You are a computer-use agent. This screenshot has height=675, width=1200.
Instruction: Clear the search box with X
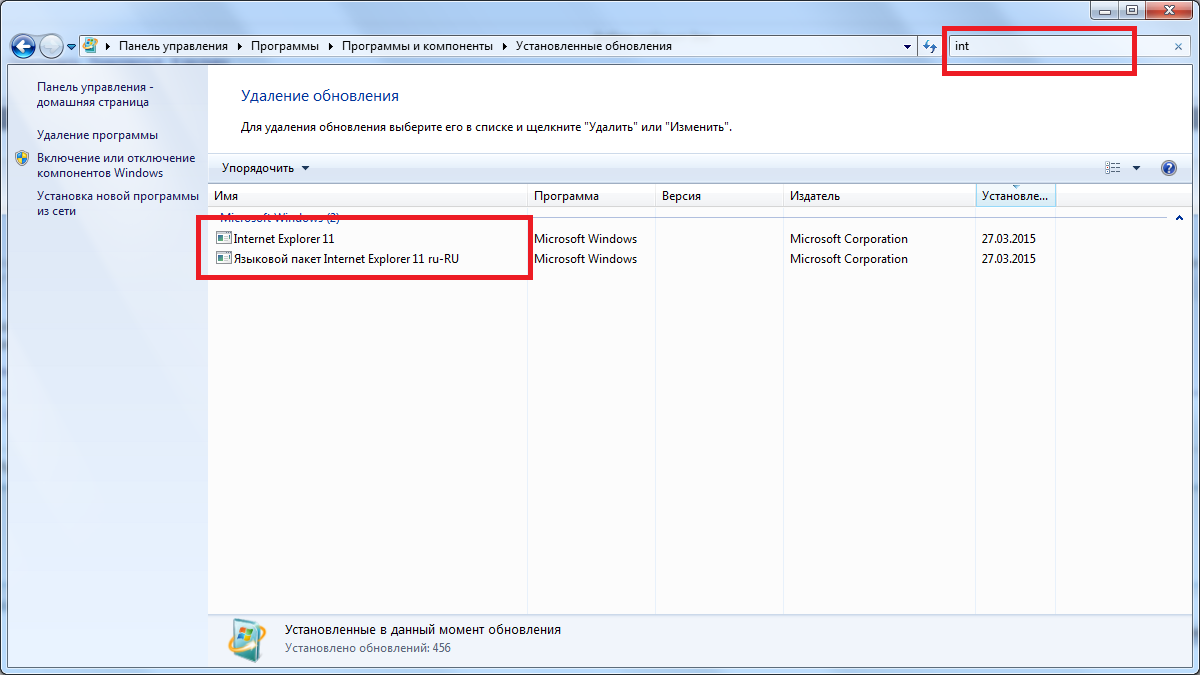click(x=1178, y=46)
